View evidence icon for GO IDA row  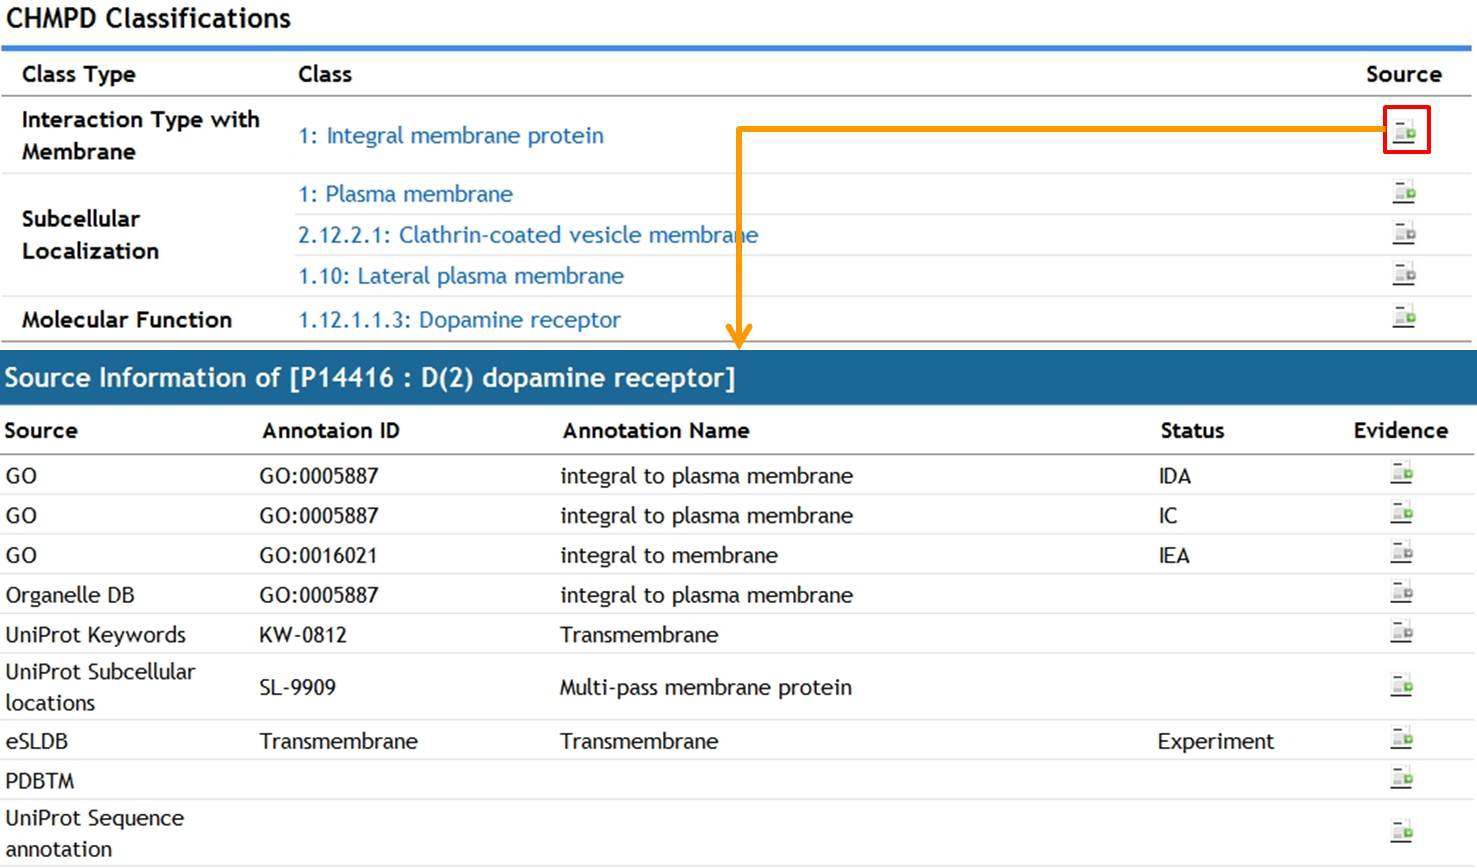pos(1401,472)
